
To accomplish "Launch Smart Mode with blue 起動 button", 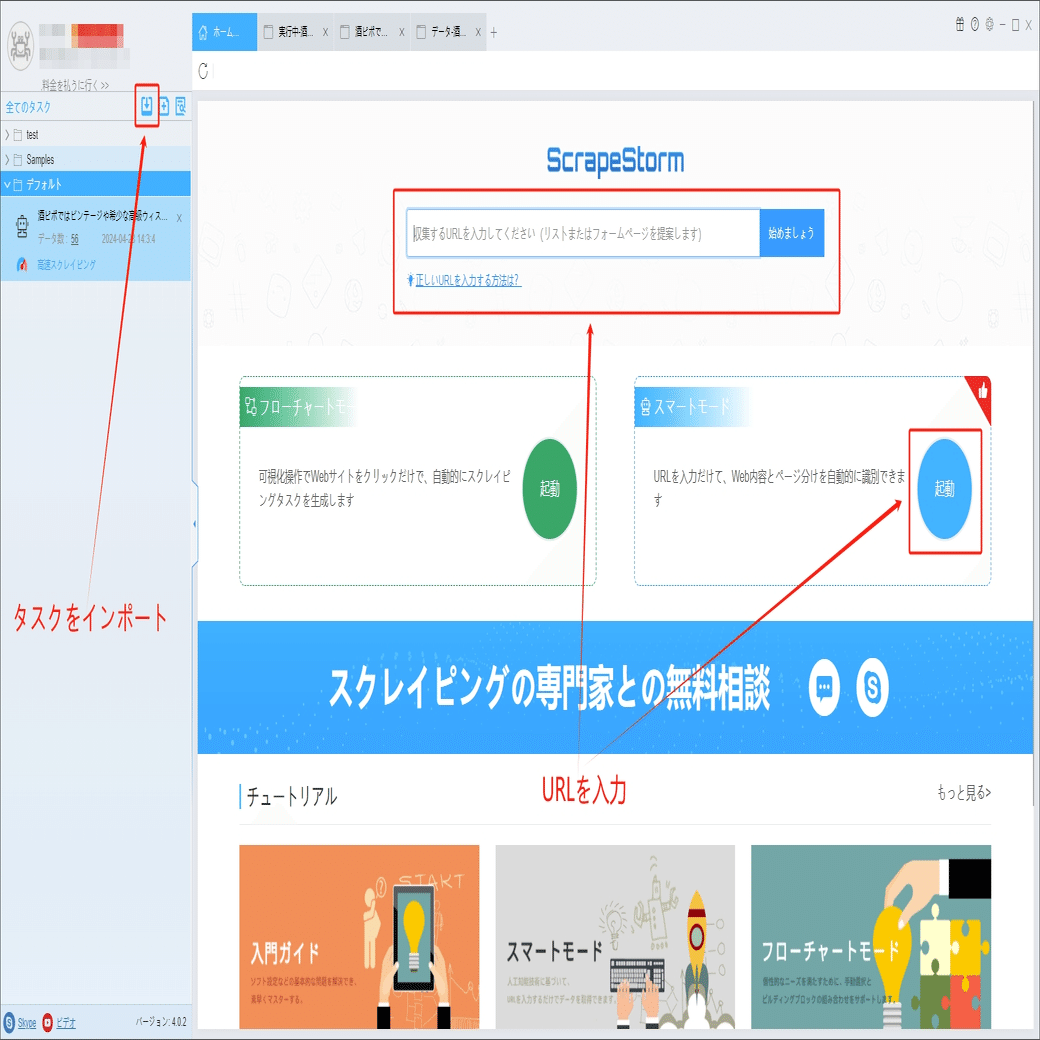I will click(x=944, y=489).
